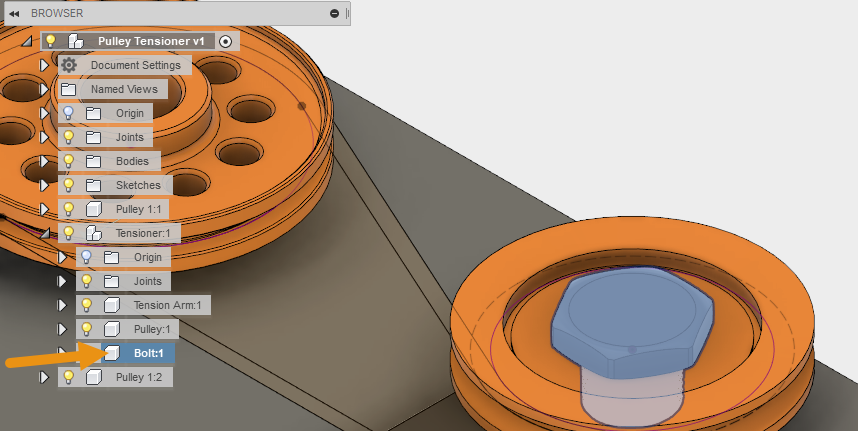Select the Pulley 1:2 label
The height and width of the screenshot is (431, 858).
139,378
